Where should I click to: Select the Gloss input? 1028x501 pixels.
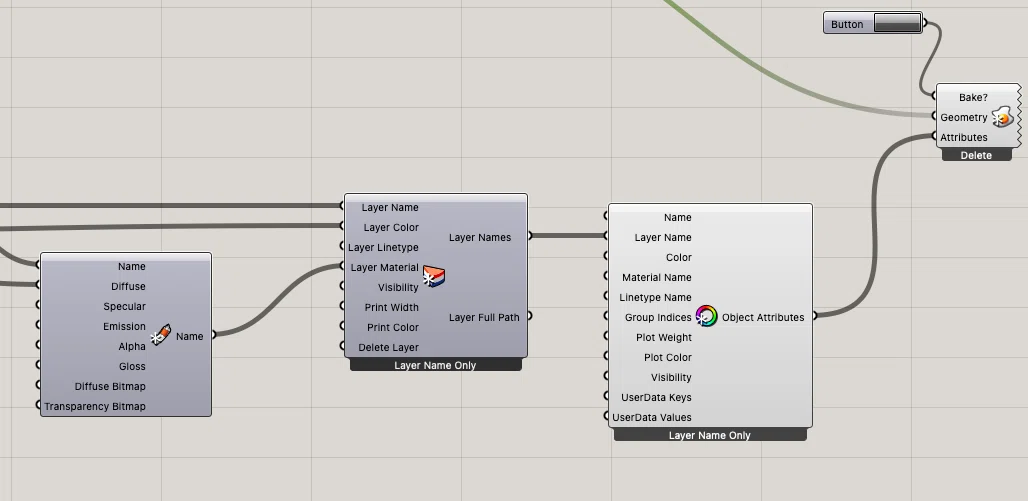pyautogui.click(x=132, y=367)
